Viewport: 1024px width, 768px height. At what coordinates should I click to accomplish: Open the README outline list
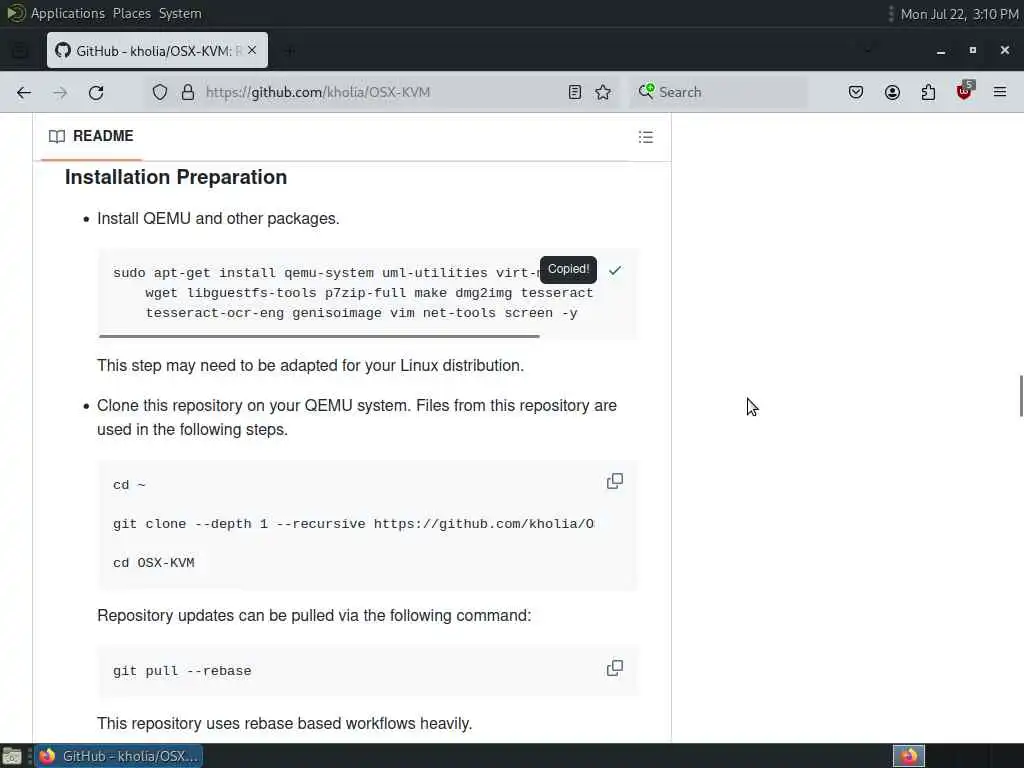click(x=646, y=136)
